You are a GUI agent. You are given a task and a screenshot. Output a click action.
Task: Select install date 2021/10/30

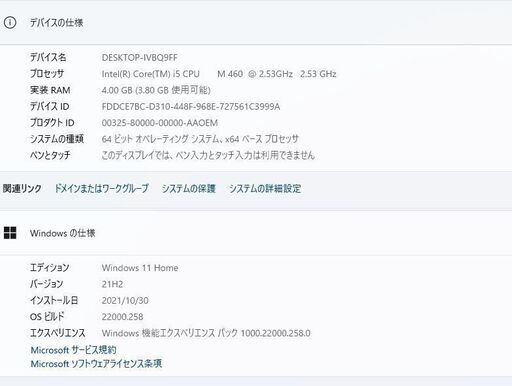[x=125, y=301]
